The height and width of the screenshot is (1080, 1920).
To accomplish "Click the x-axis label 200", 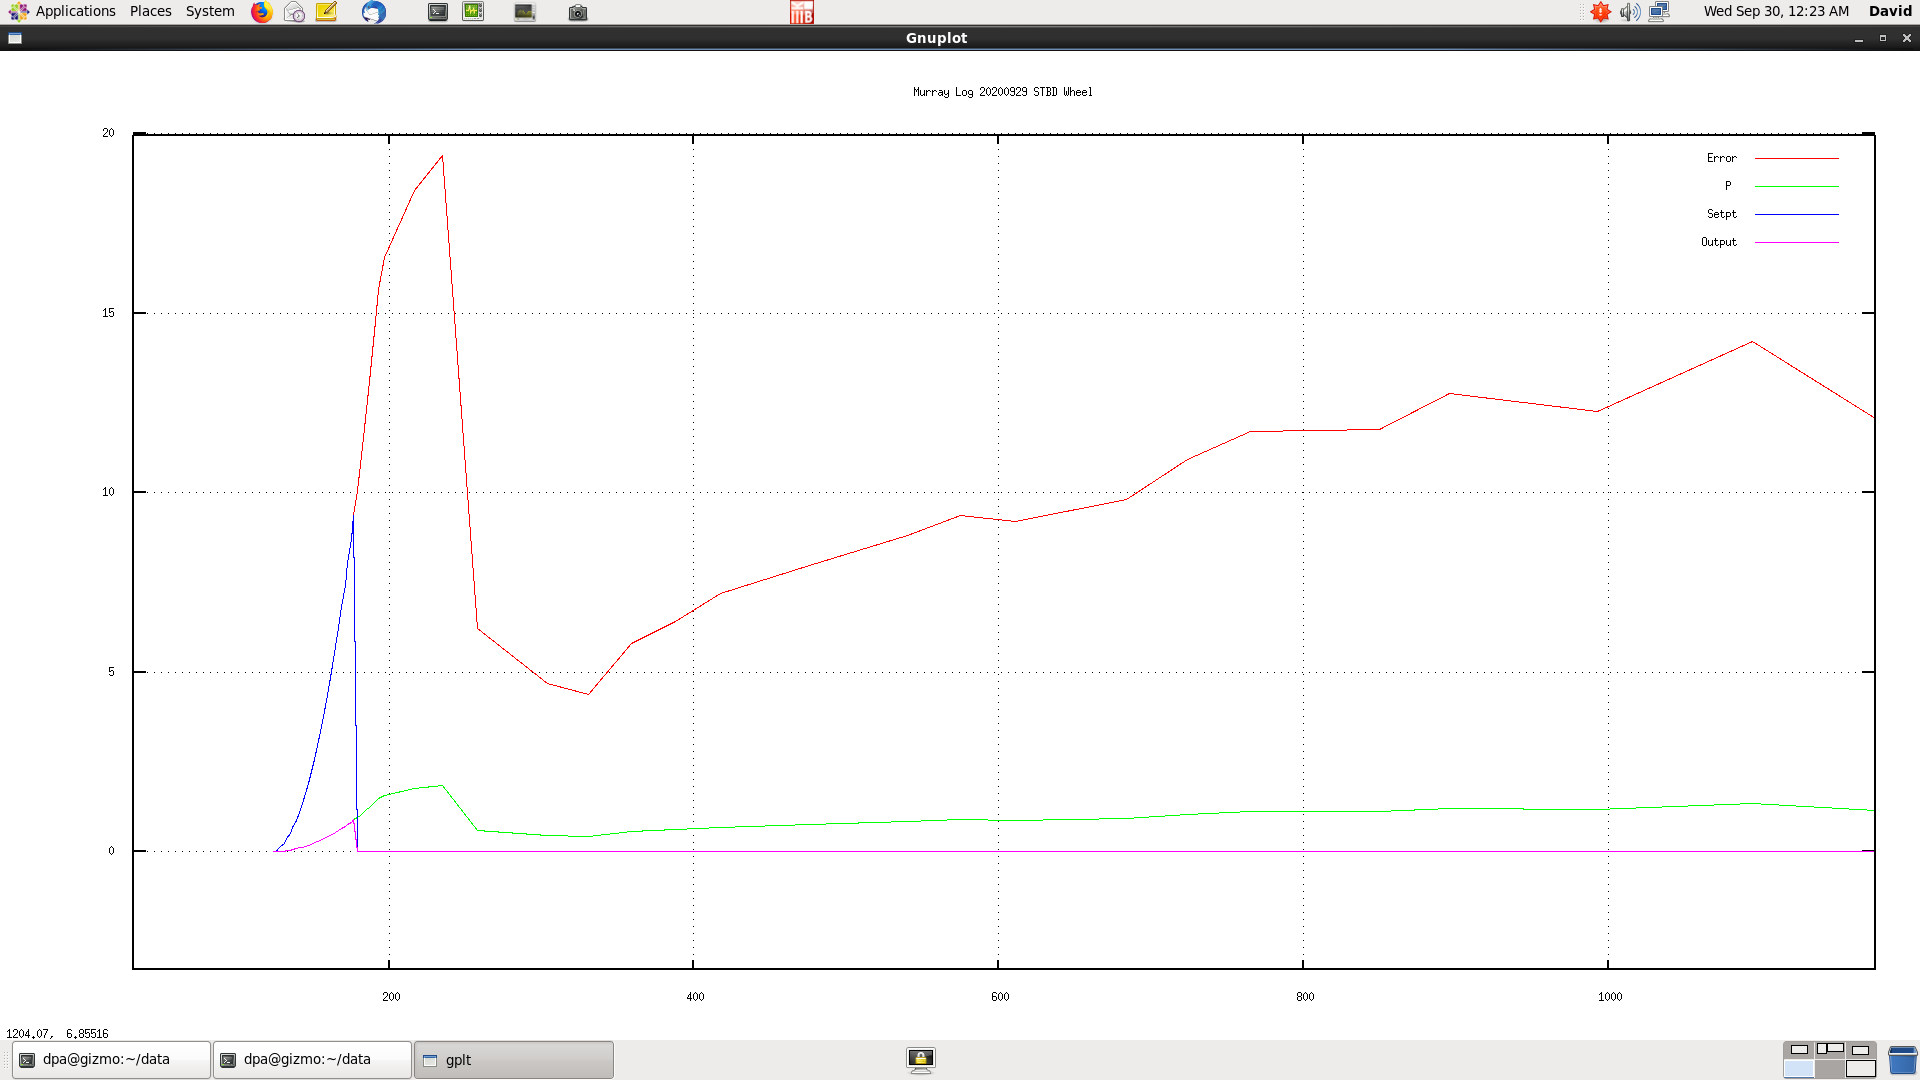I will coord(391,997).
